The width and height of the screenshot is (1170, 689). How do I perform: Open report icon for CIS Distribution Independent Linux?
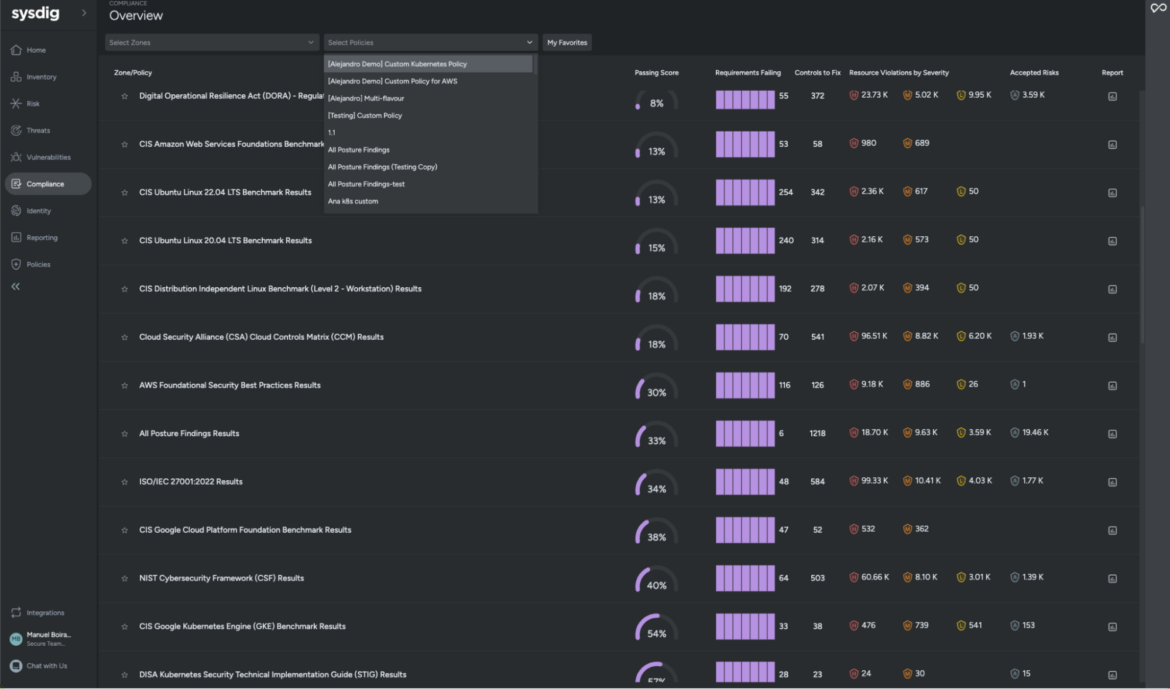click(x=1112, y=290)
